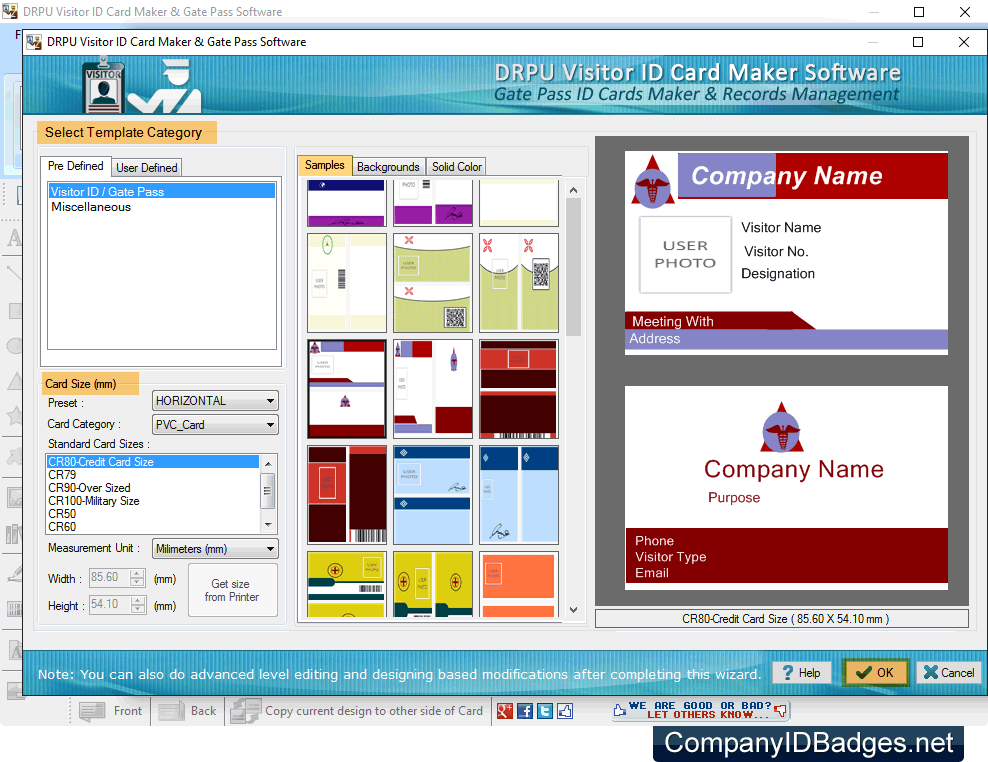Click the Front side button
The width and height of the screenshot is (988, 762).
[x=111, y=711]
